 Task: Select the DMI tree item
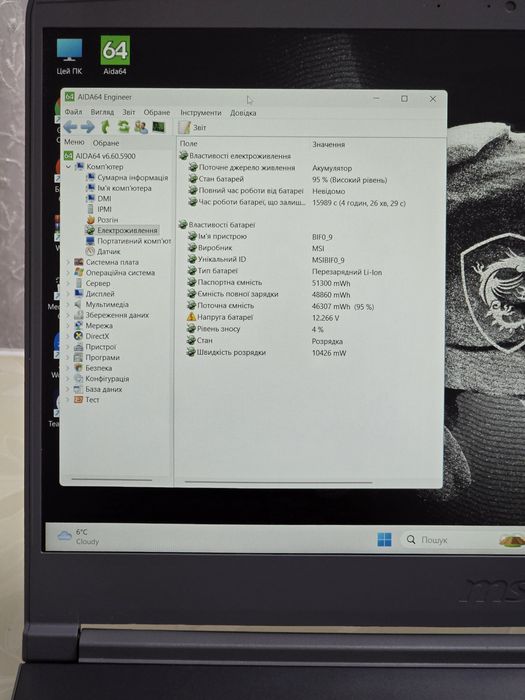pos(99,198)
